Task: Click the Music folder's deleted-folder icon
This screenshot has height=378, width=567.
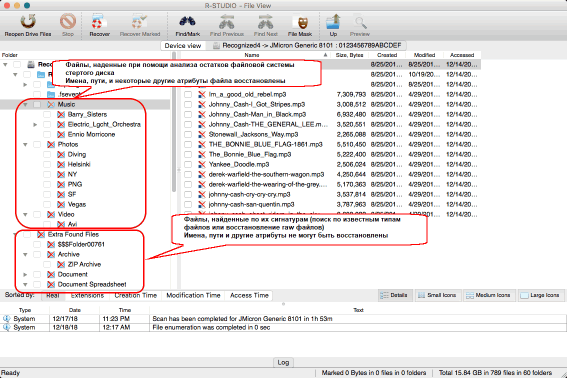Action: tap(51, 105)
